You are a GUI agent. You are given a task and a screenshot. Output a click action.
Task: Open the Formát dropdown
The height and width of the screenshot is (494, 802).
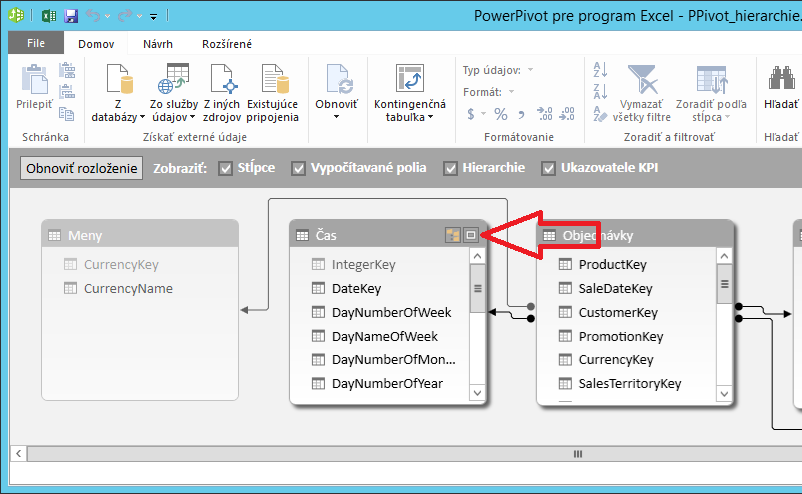tap(511, 92)
